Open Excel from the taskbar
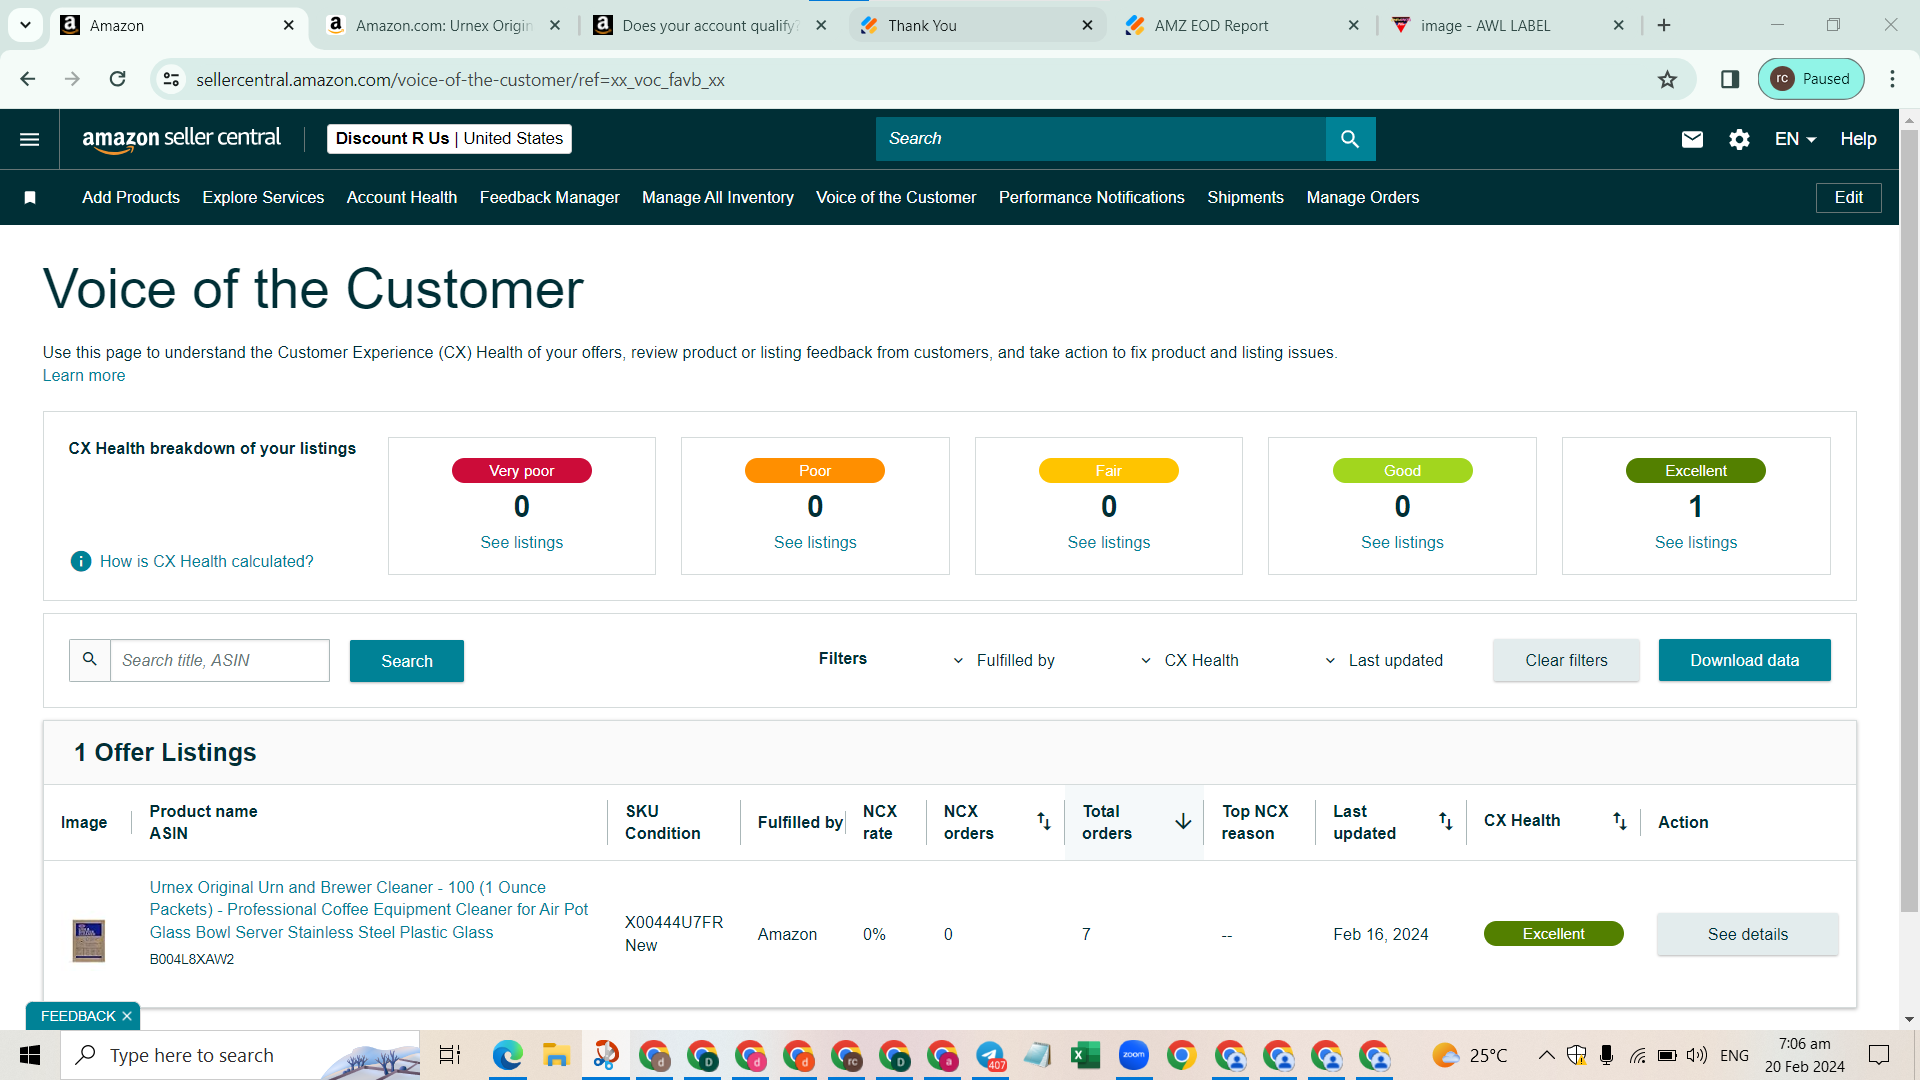 coord(1085,1055)
